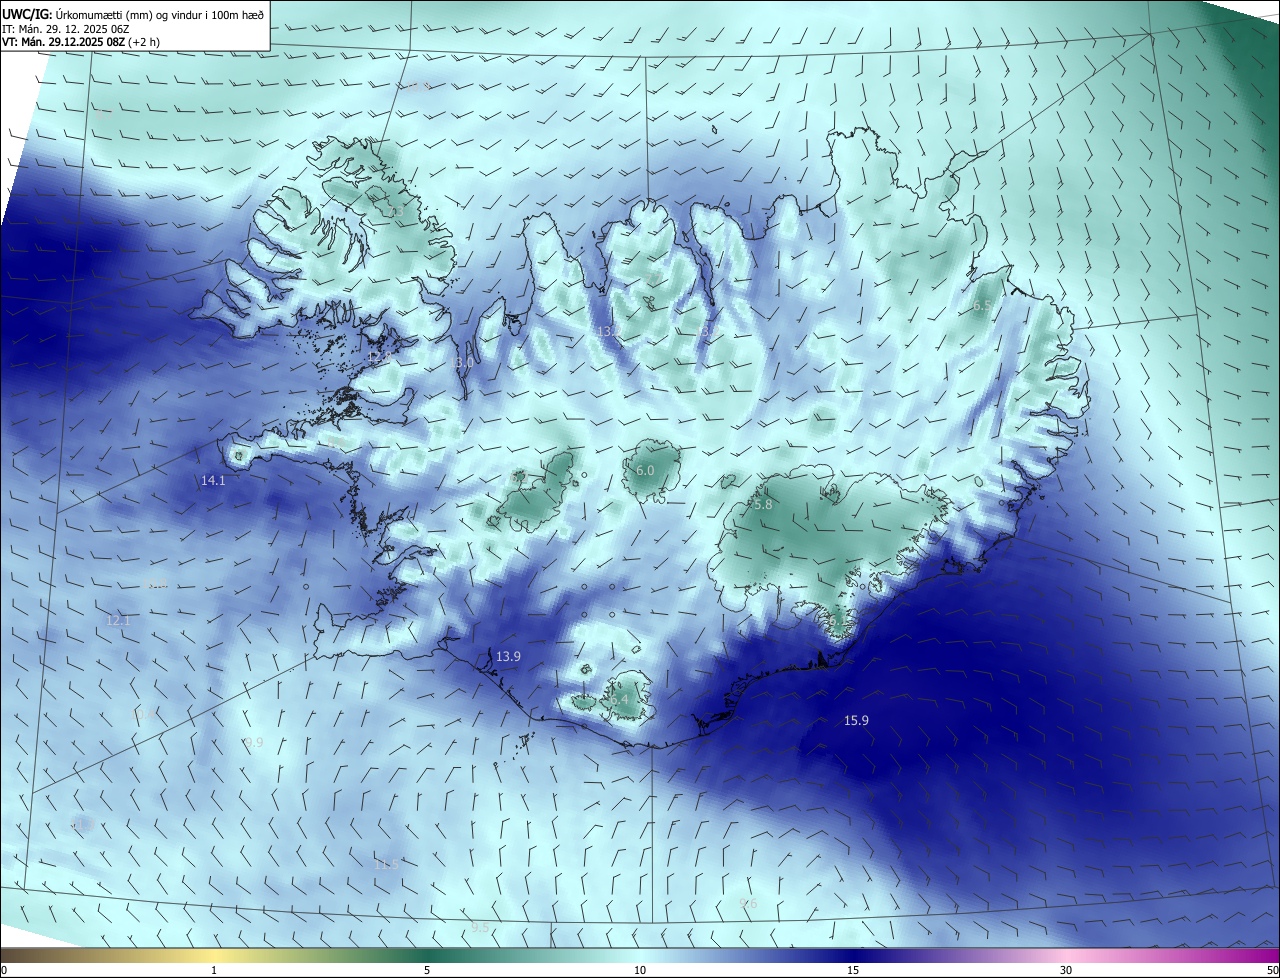The width and height of the screenshot is (1280, 978).
Task: Click the 10.4 value in southwest ocean
Action: coord(143,714)
